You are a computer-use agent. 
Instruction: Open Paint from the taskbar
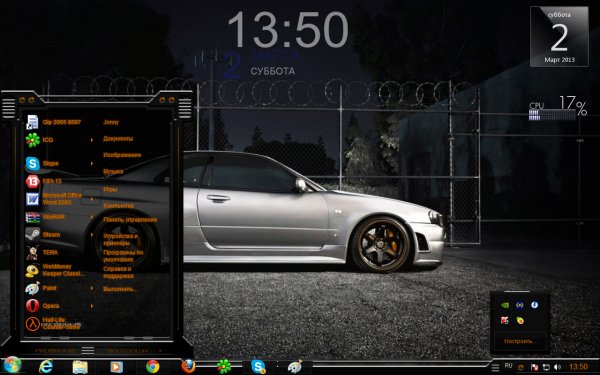pyautogui.click(x=295, y=367)
